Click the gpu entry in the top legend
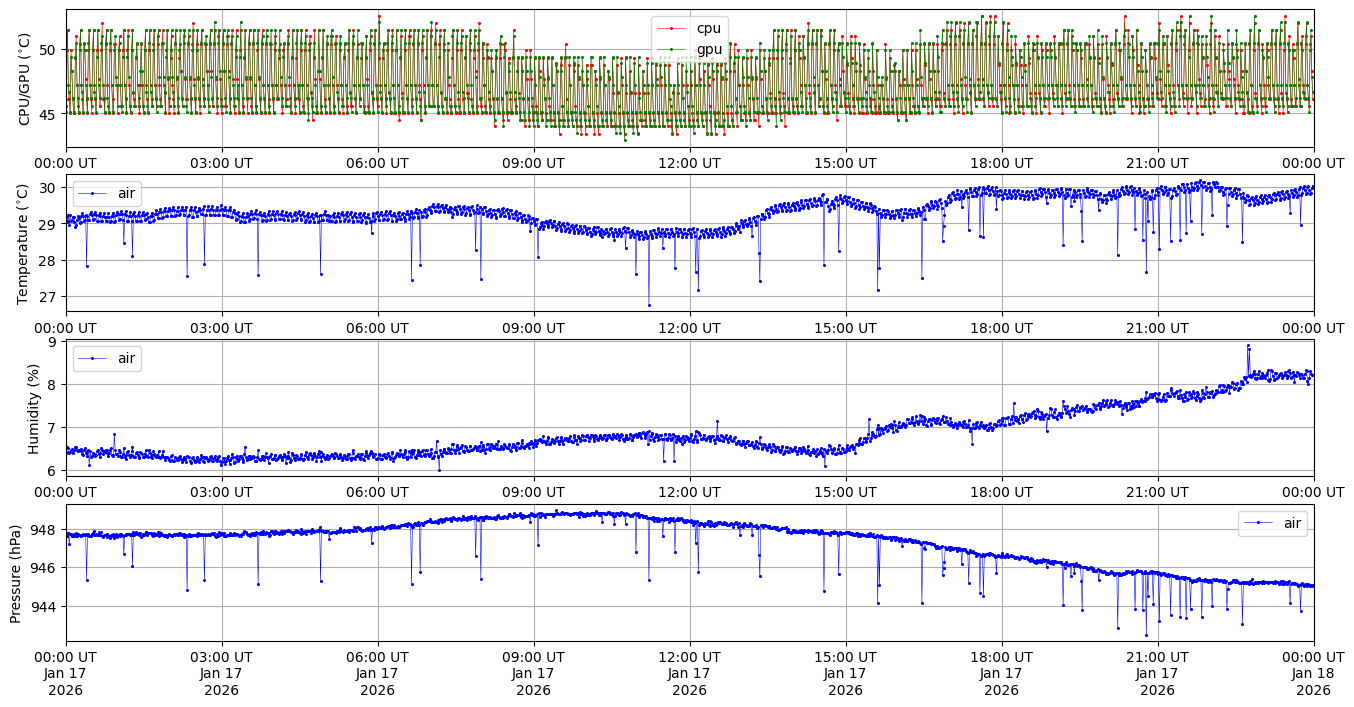Image resolution: width=1354 pixels, height=707 pixels. tap(708, 49)
